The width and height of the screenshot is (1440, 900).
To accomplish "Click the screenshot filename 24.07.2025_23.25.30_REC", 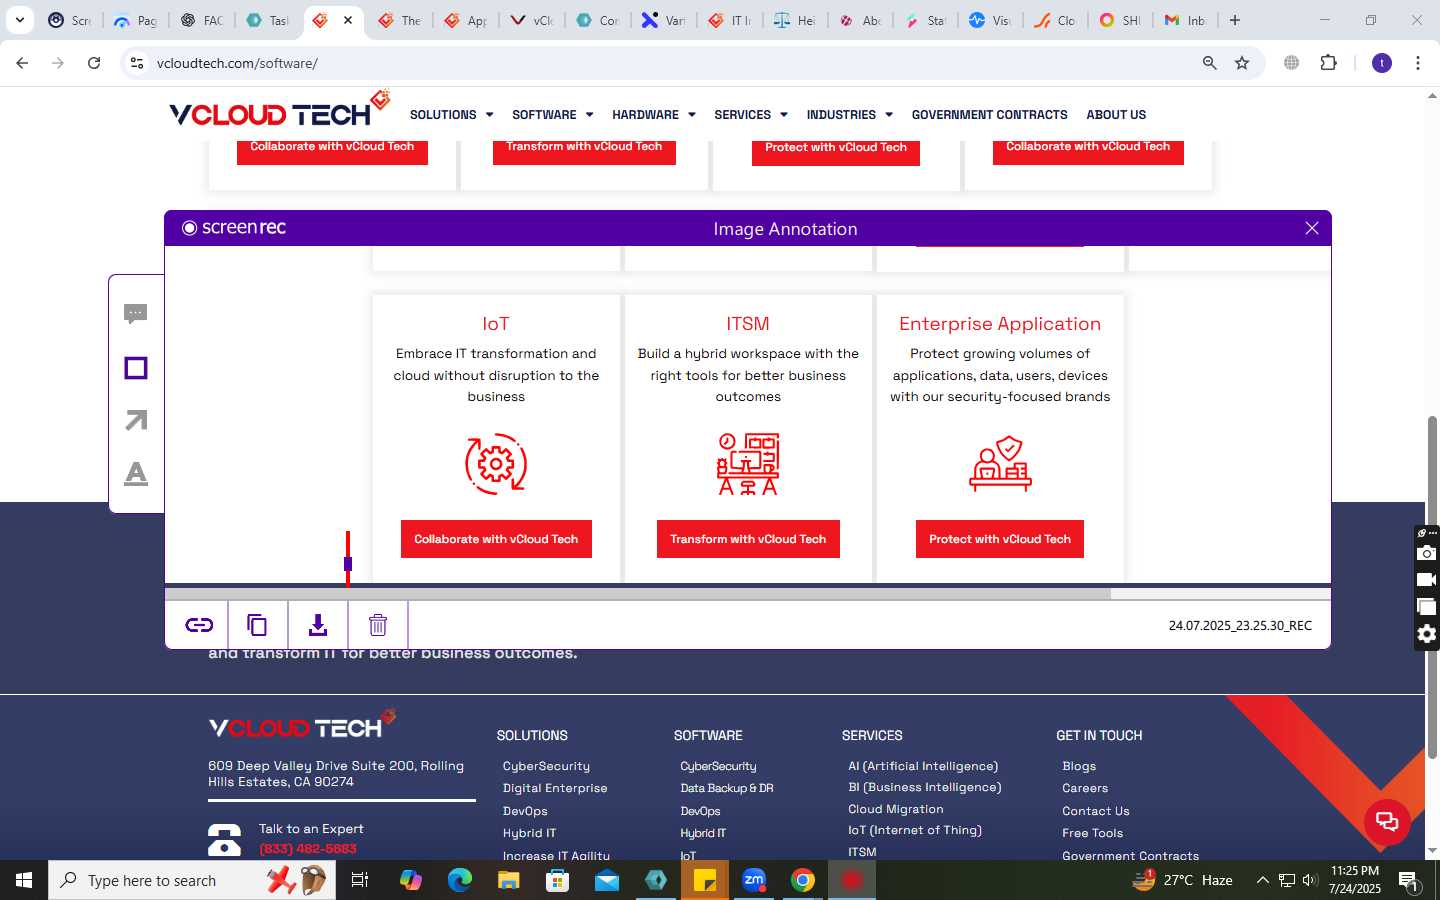I will pyautogui.click(x=1240, y=626).
